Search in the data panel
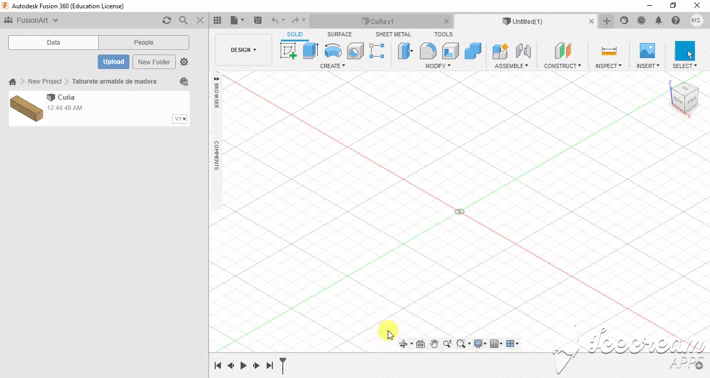This screenshot has width=710, height=378. (x=183, y=20)
